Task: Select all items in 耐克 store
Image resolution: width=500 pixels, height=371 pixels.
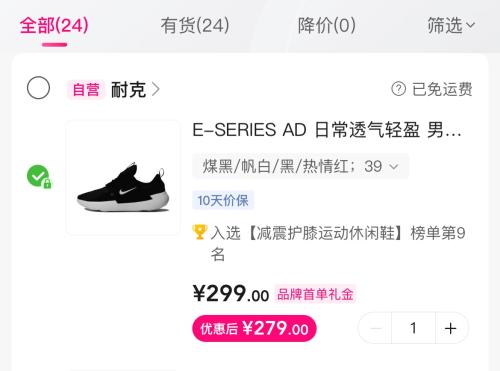Action: pyautogui.click(x=38, y=88)
